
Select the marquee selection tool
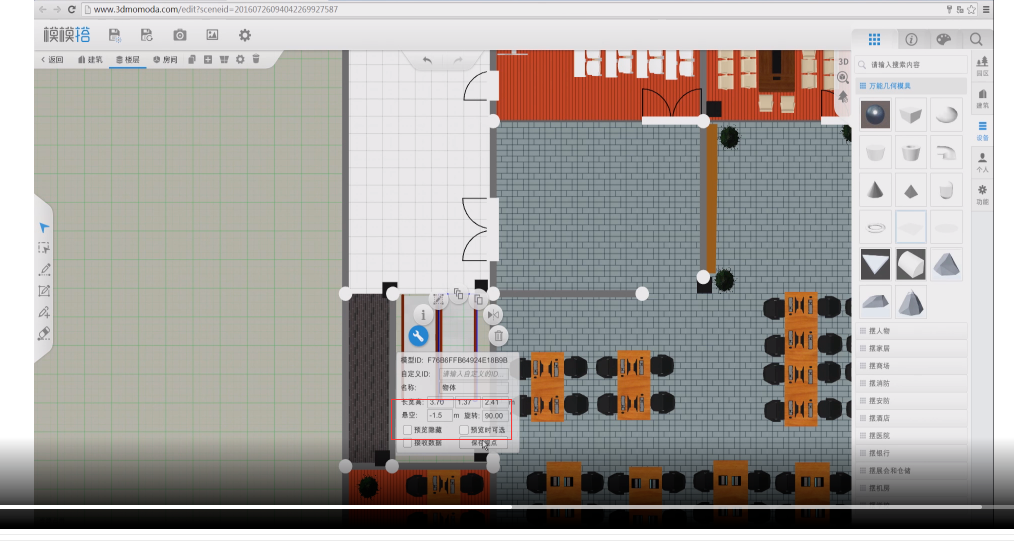pyautogui.click(x=44, y=248)
